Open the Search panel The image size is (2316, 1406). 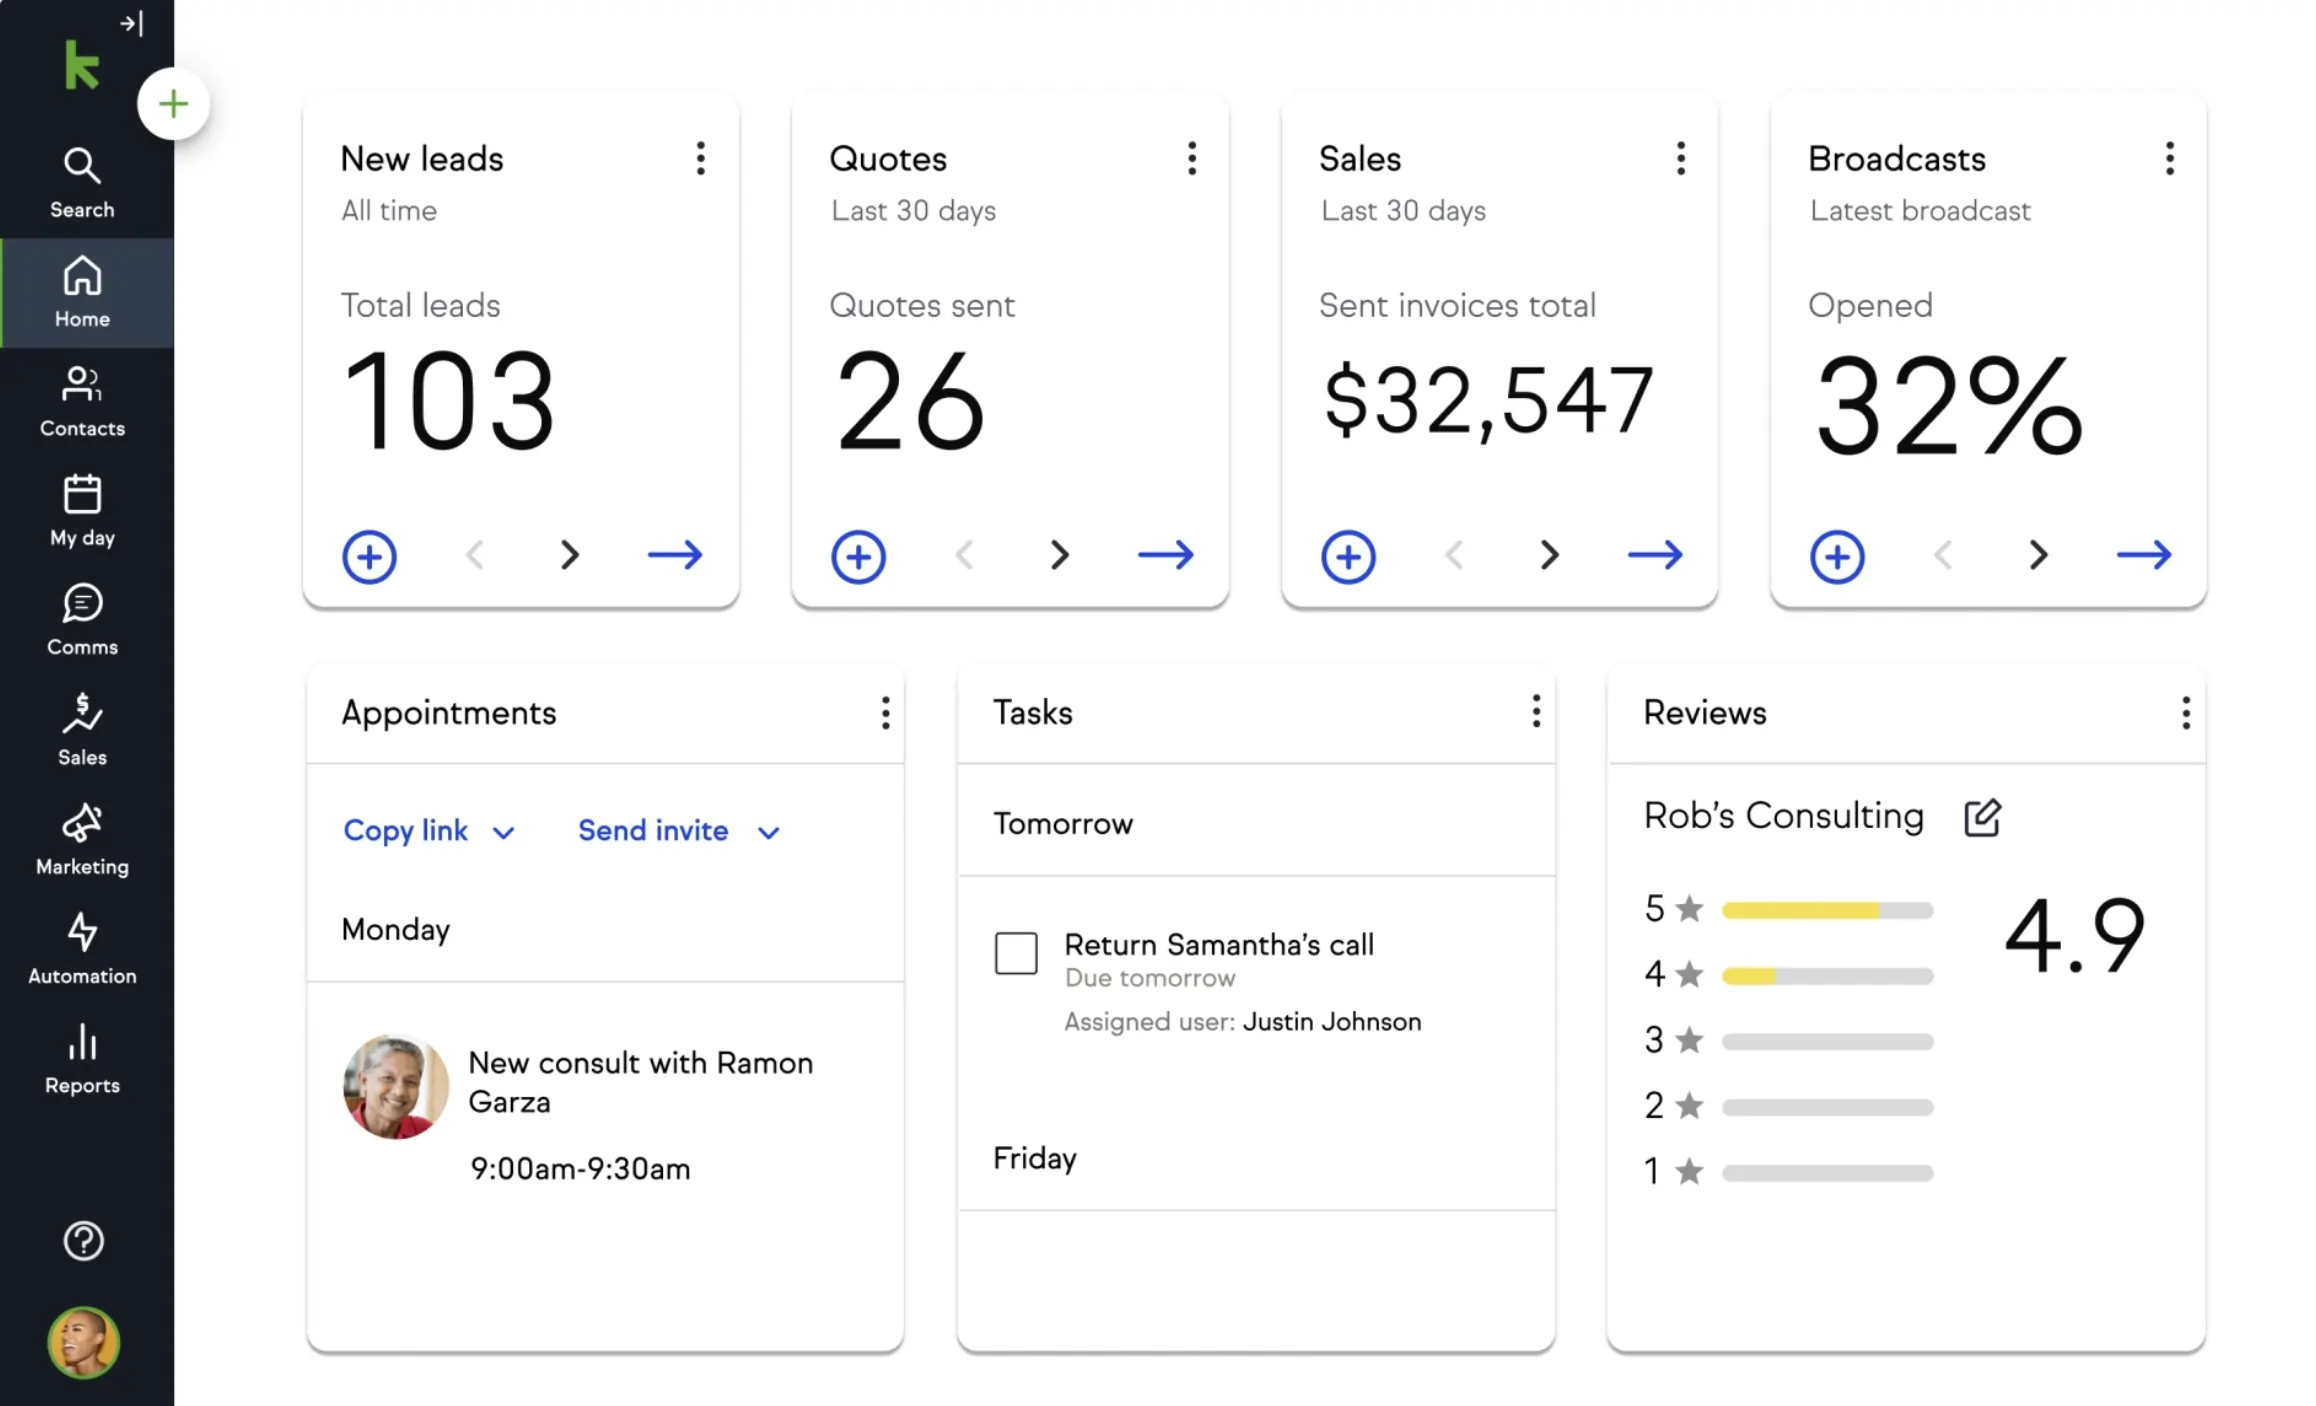tap(82, 180)
